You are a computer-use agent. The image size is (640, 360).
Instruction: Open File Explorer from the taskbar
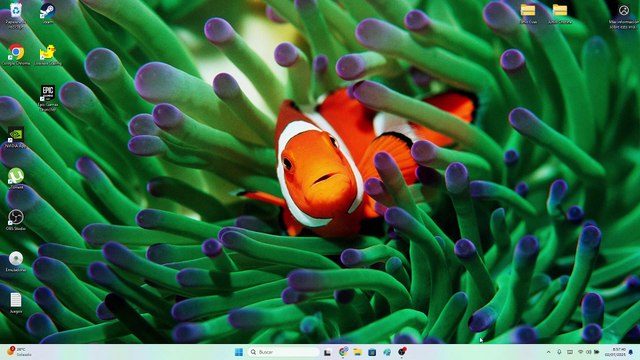click(358, 352)
